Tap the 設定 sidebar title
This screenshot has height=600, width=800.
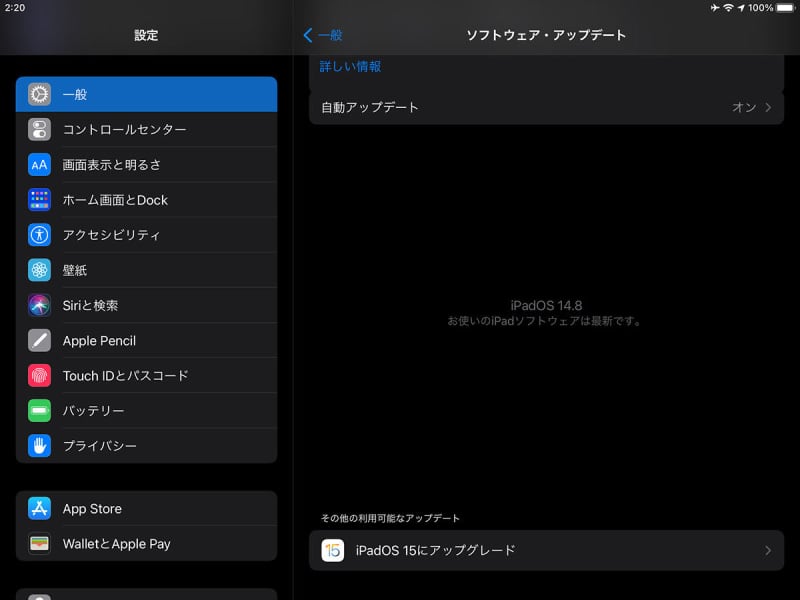(x=146, y=35)
